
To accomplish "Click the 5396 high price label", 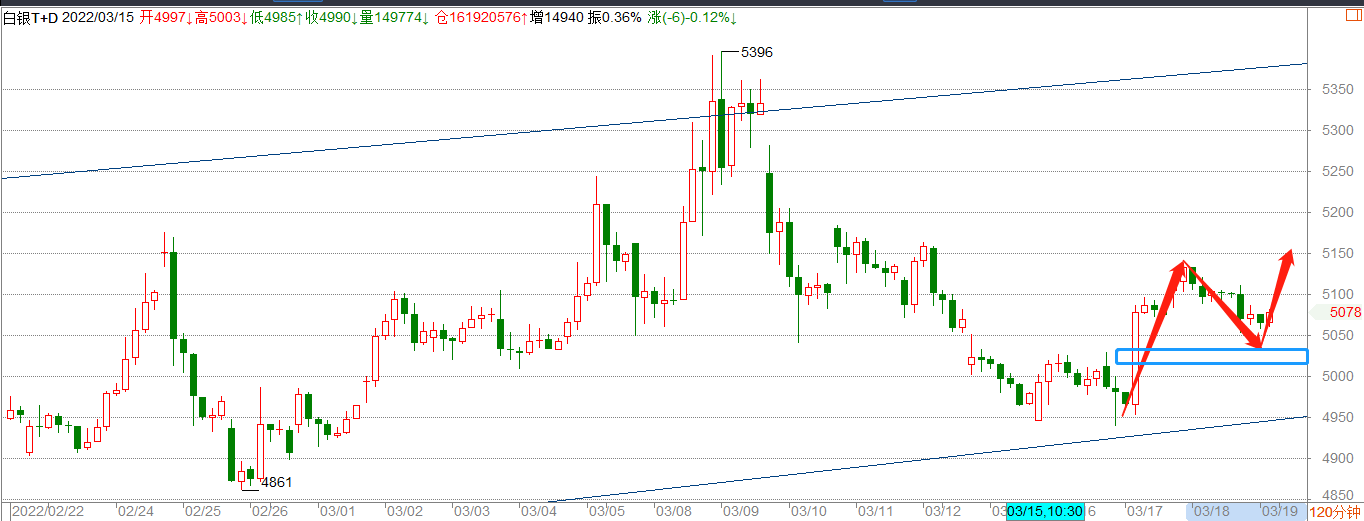I will pyautogui.click(x=756, y=52).
